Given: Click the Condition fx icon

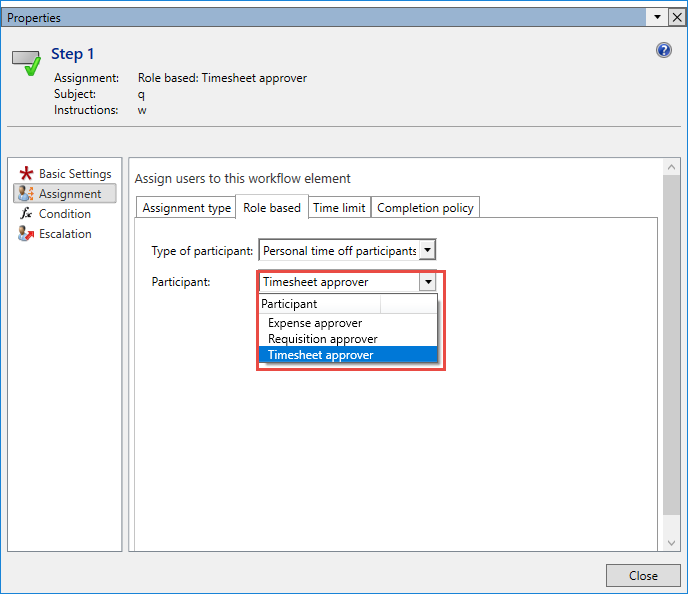Looking at the screenshot, I should click(26, 214).
